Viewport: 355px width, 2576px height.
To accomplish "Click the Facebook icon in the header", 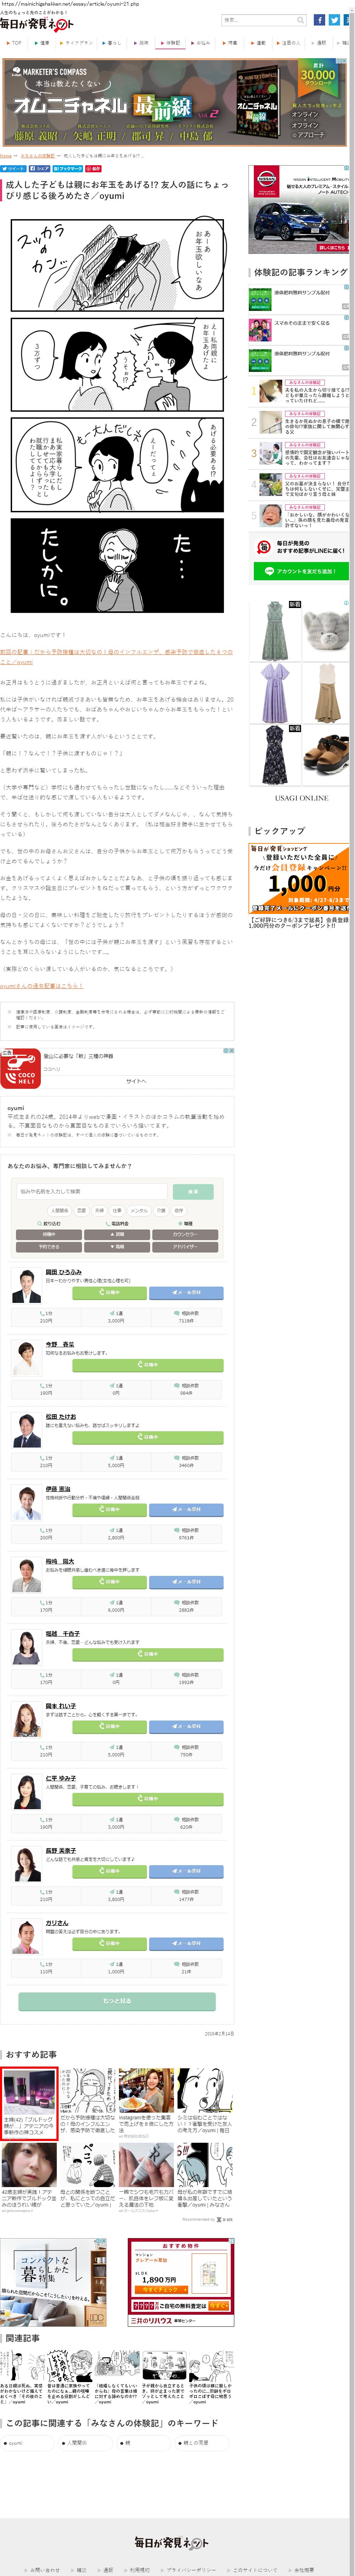I will (320, 20).
